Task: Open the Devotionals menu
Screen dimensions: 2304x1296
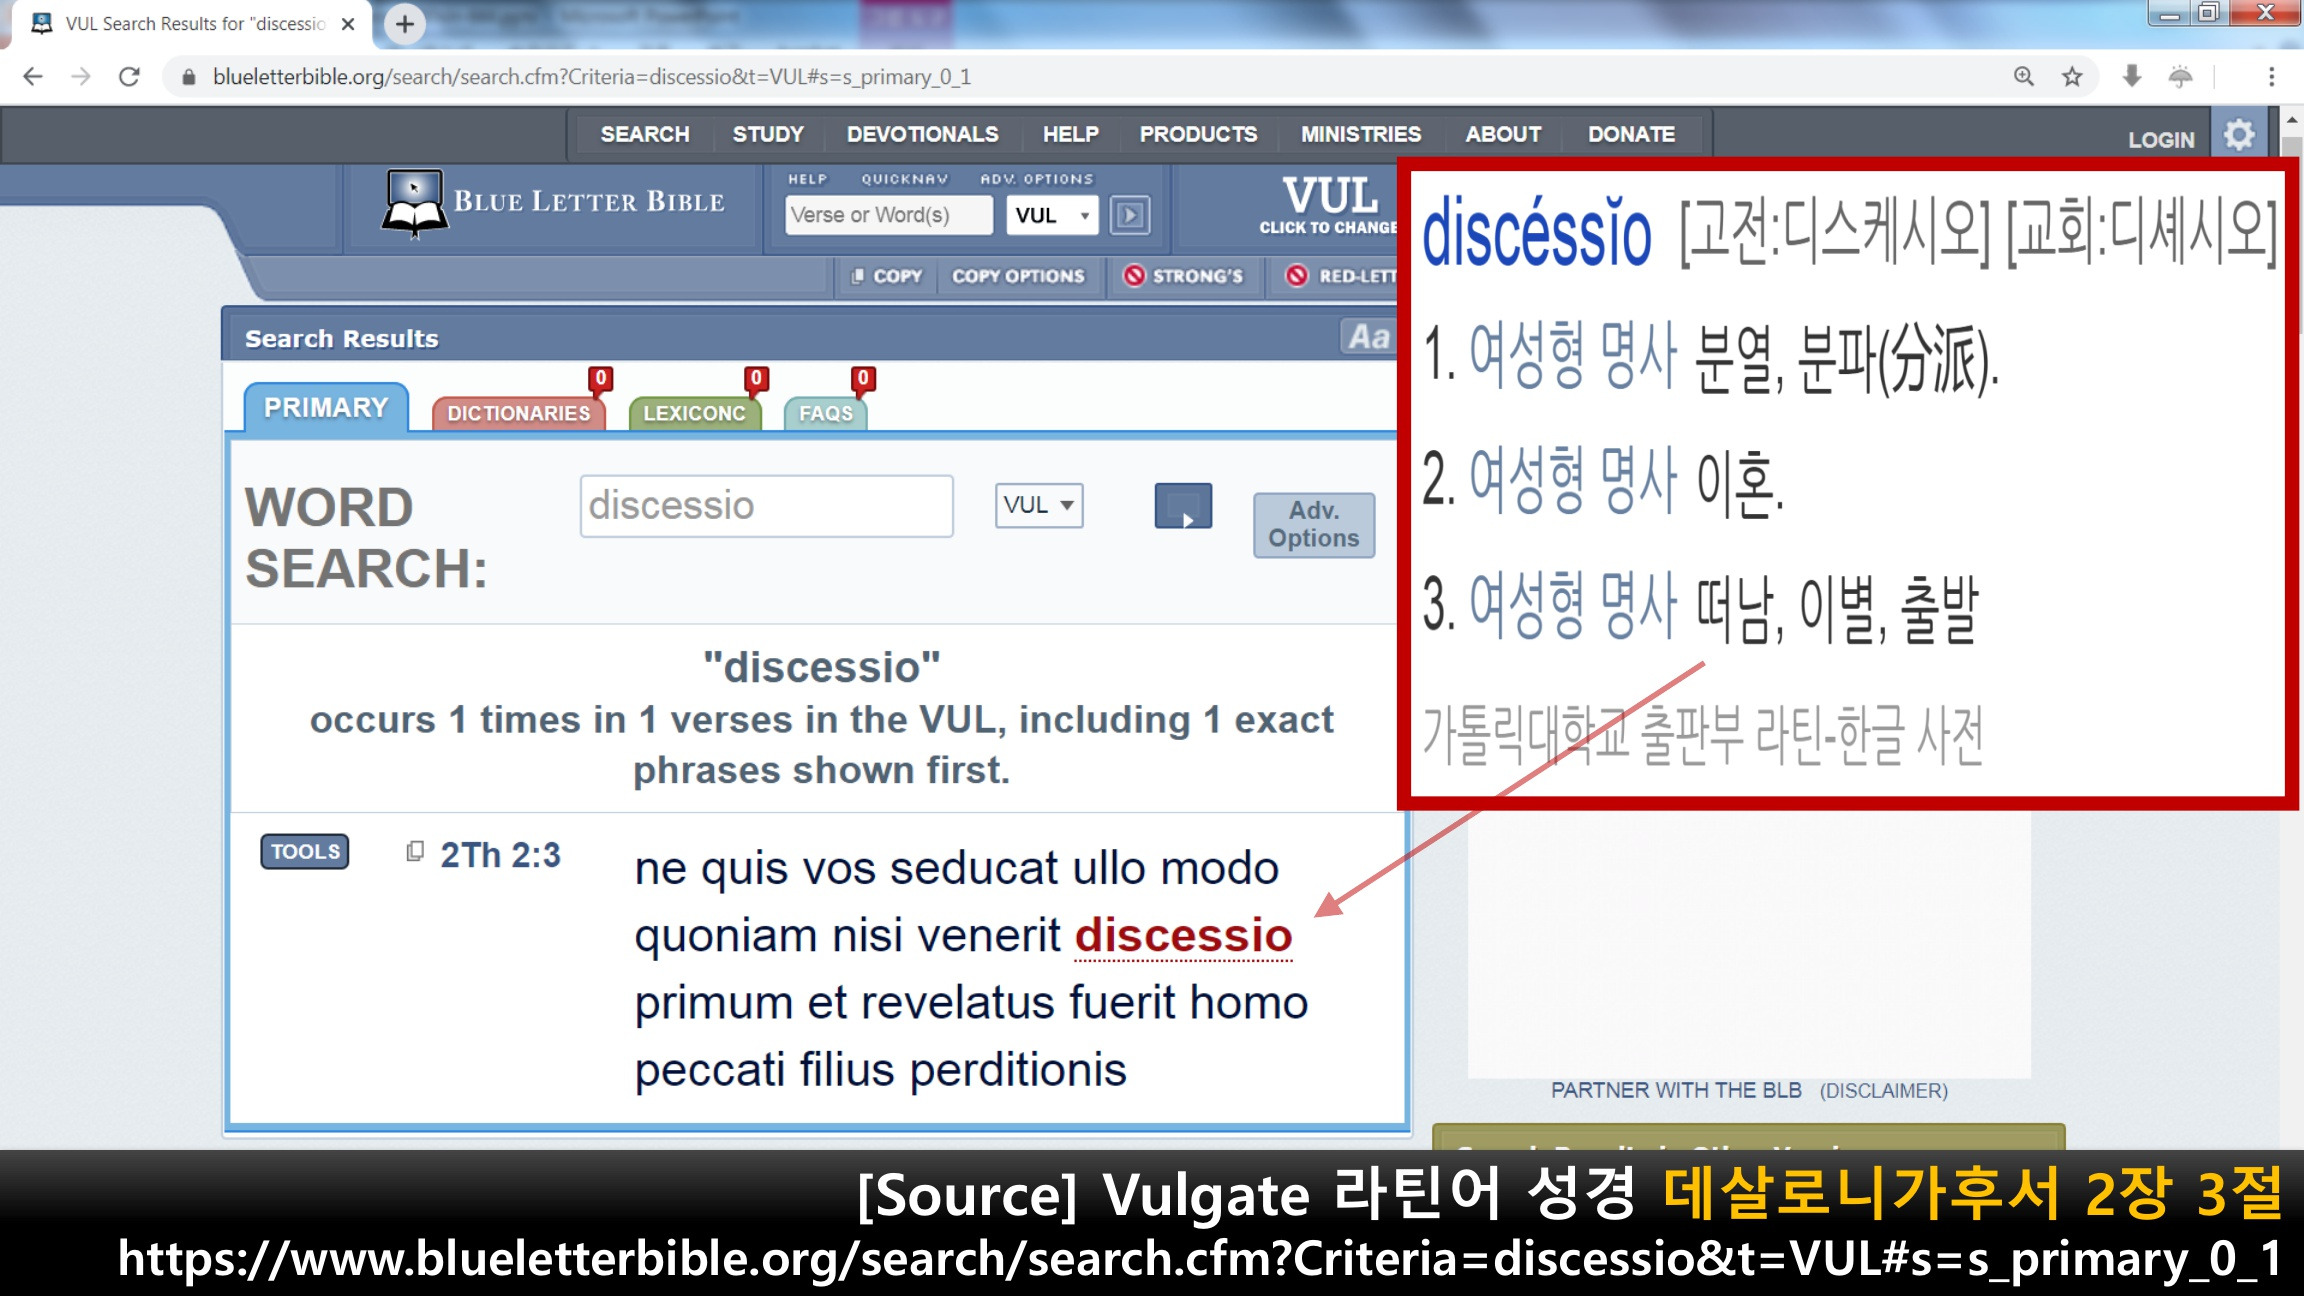Action: coord(922,134)
